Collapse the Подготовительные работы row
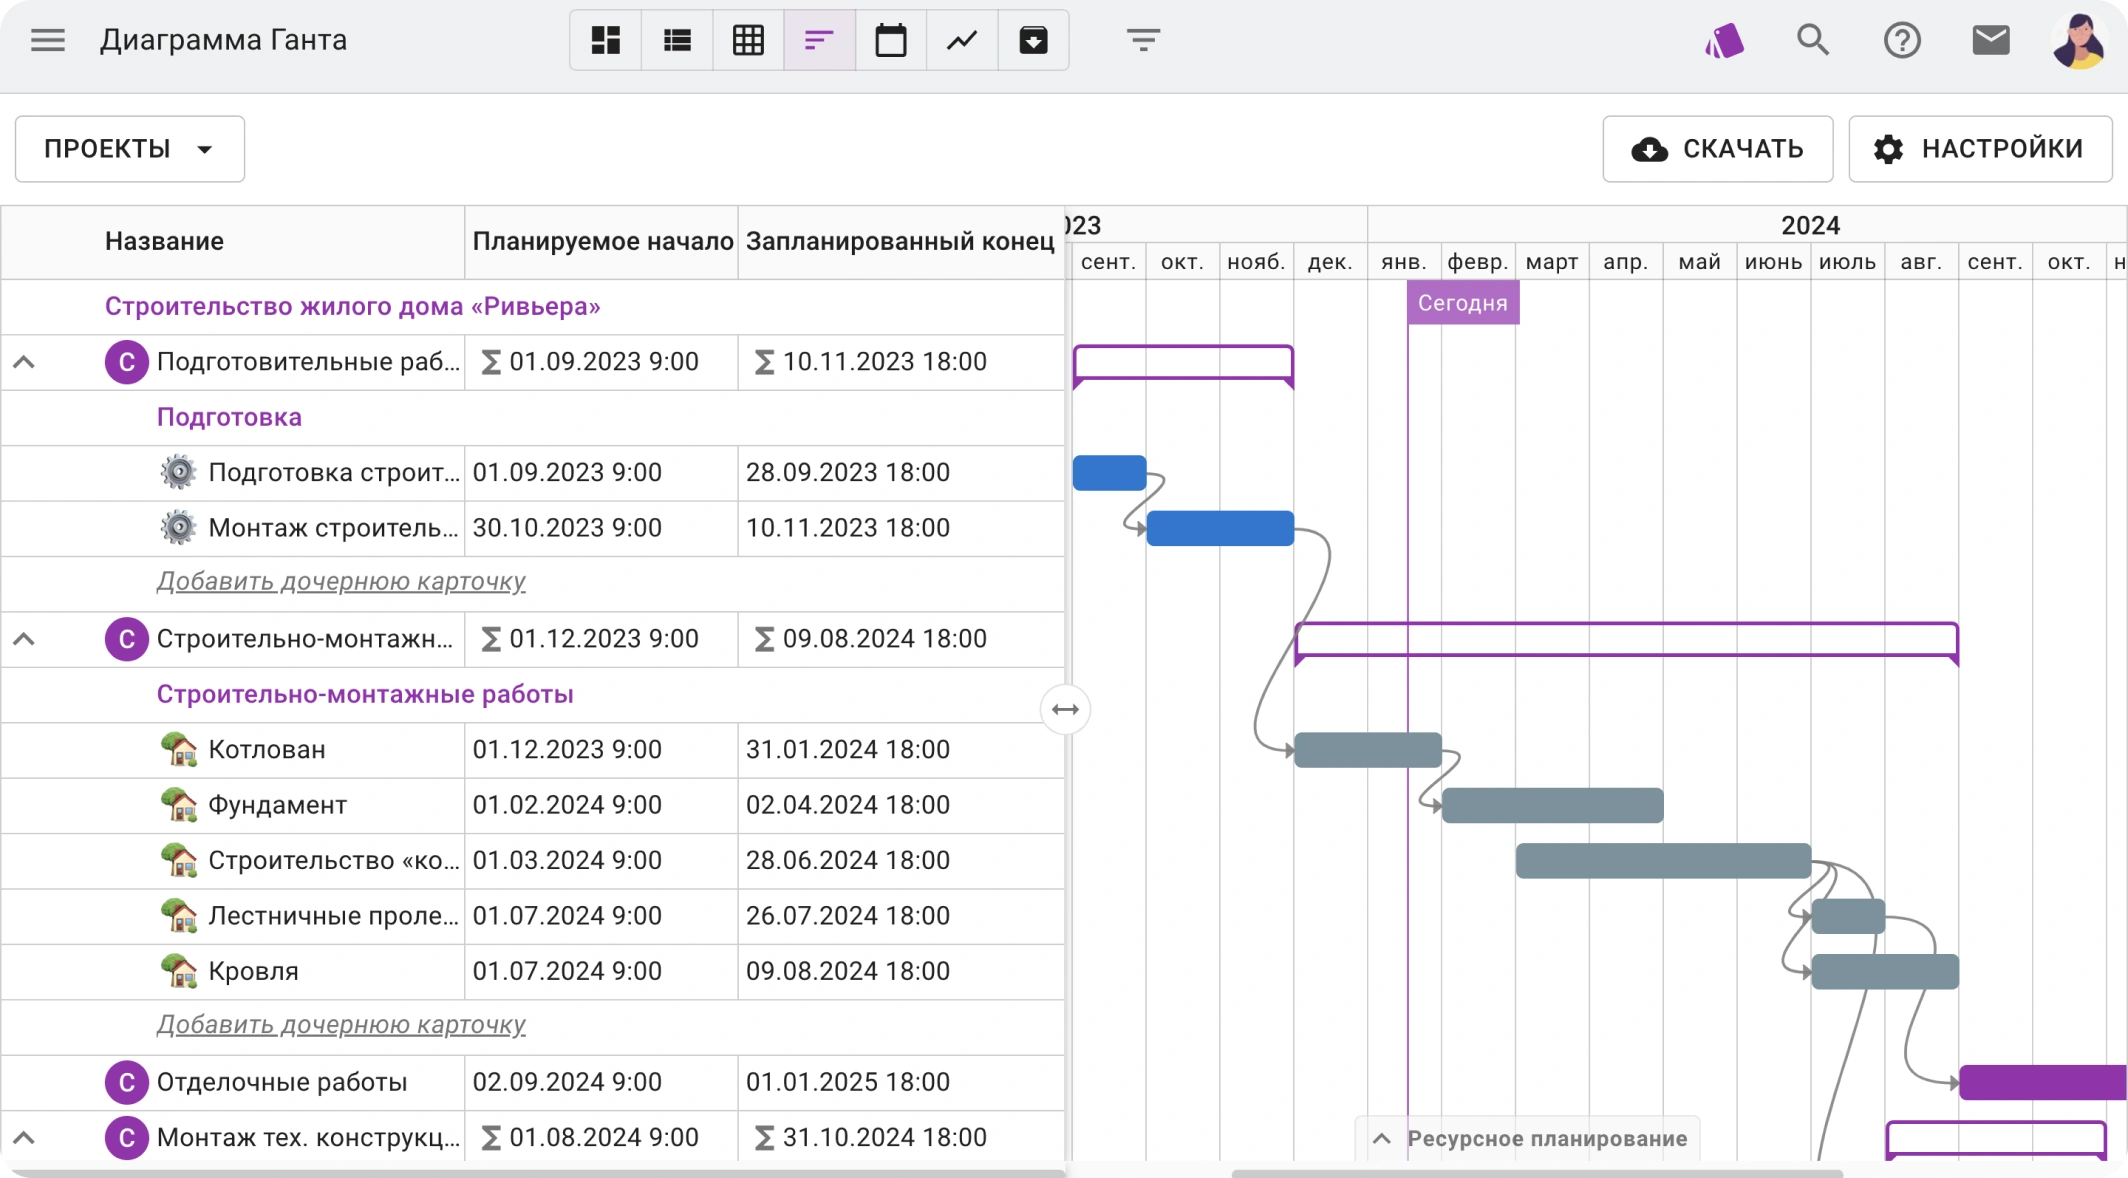This screenshot has height=1178, width=2128. (24, 362)
